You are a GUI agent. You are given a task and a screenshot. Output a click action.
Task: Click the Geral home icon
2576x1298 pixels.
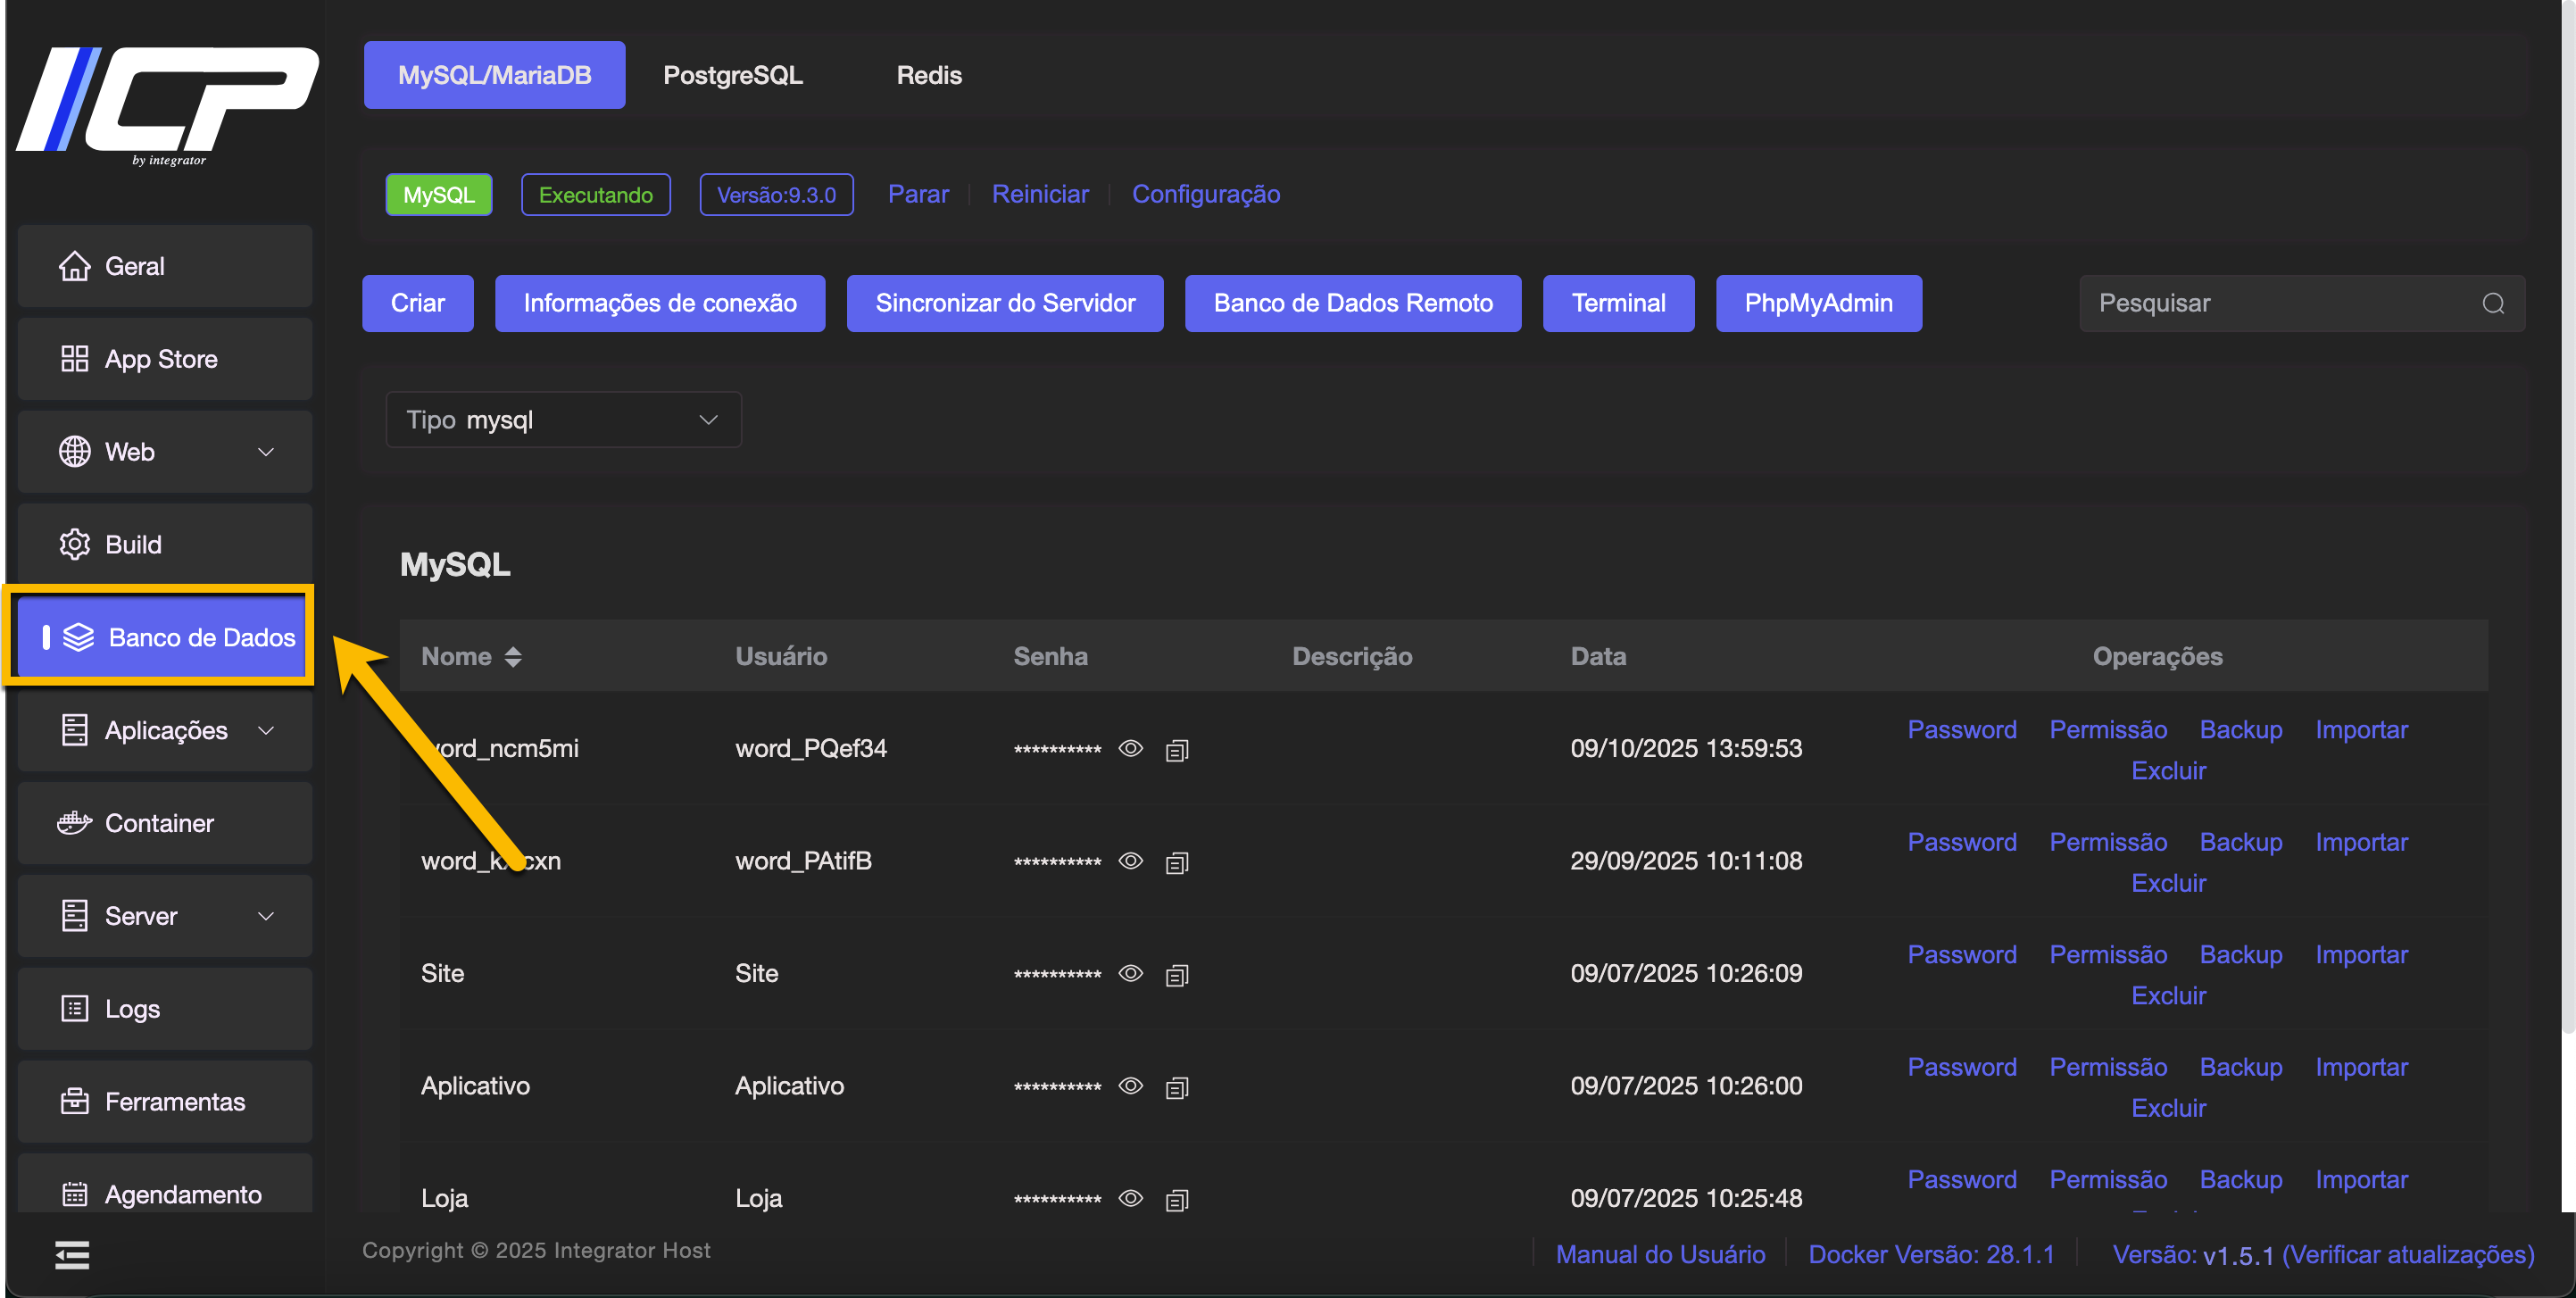74,266
